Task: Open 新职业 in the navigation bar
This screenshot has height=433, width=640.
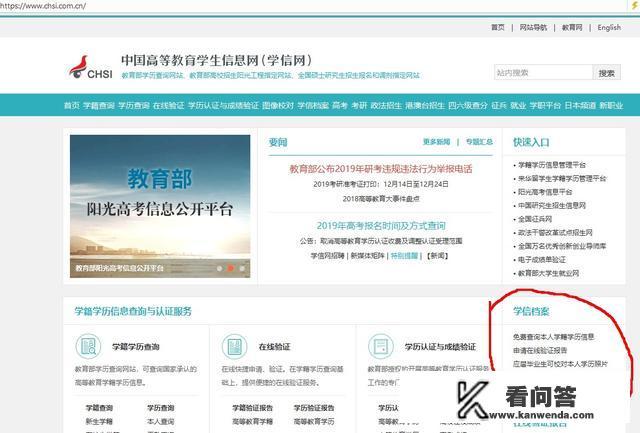Action: (x=611, y=105)
